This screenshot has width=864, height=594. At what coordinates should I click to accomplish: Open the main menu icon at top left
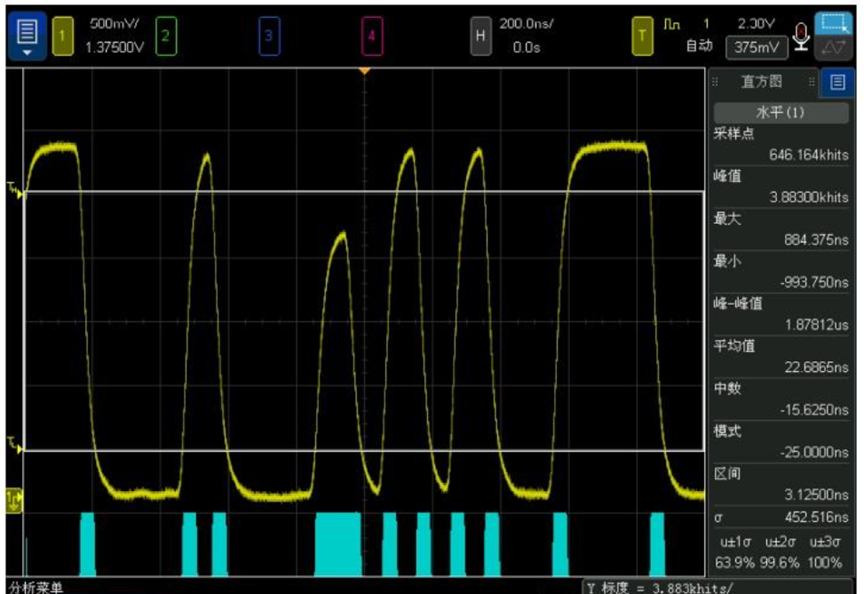click(26, 36)
